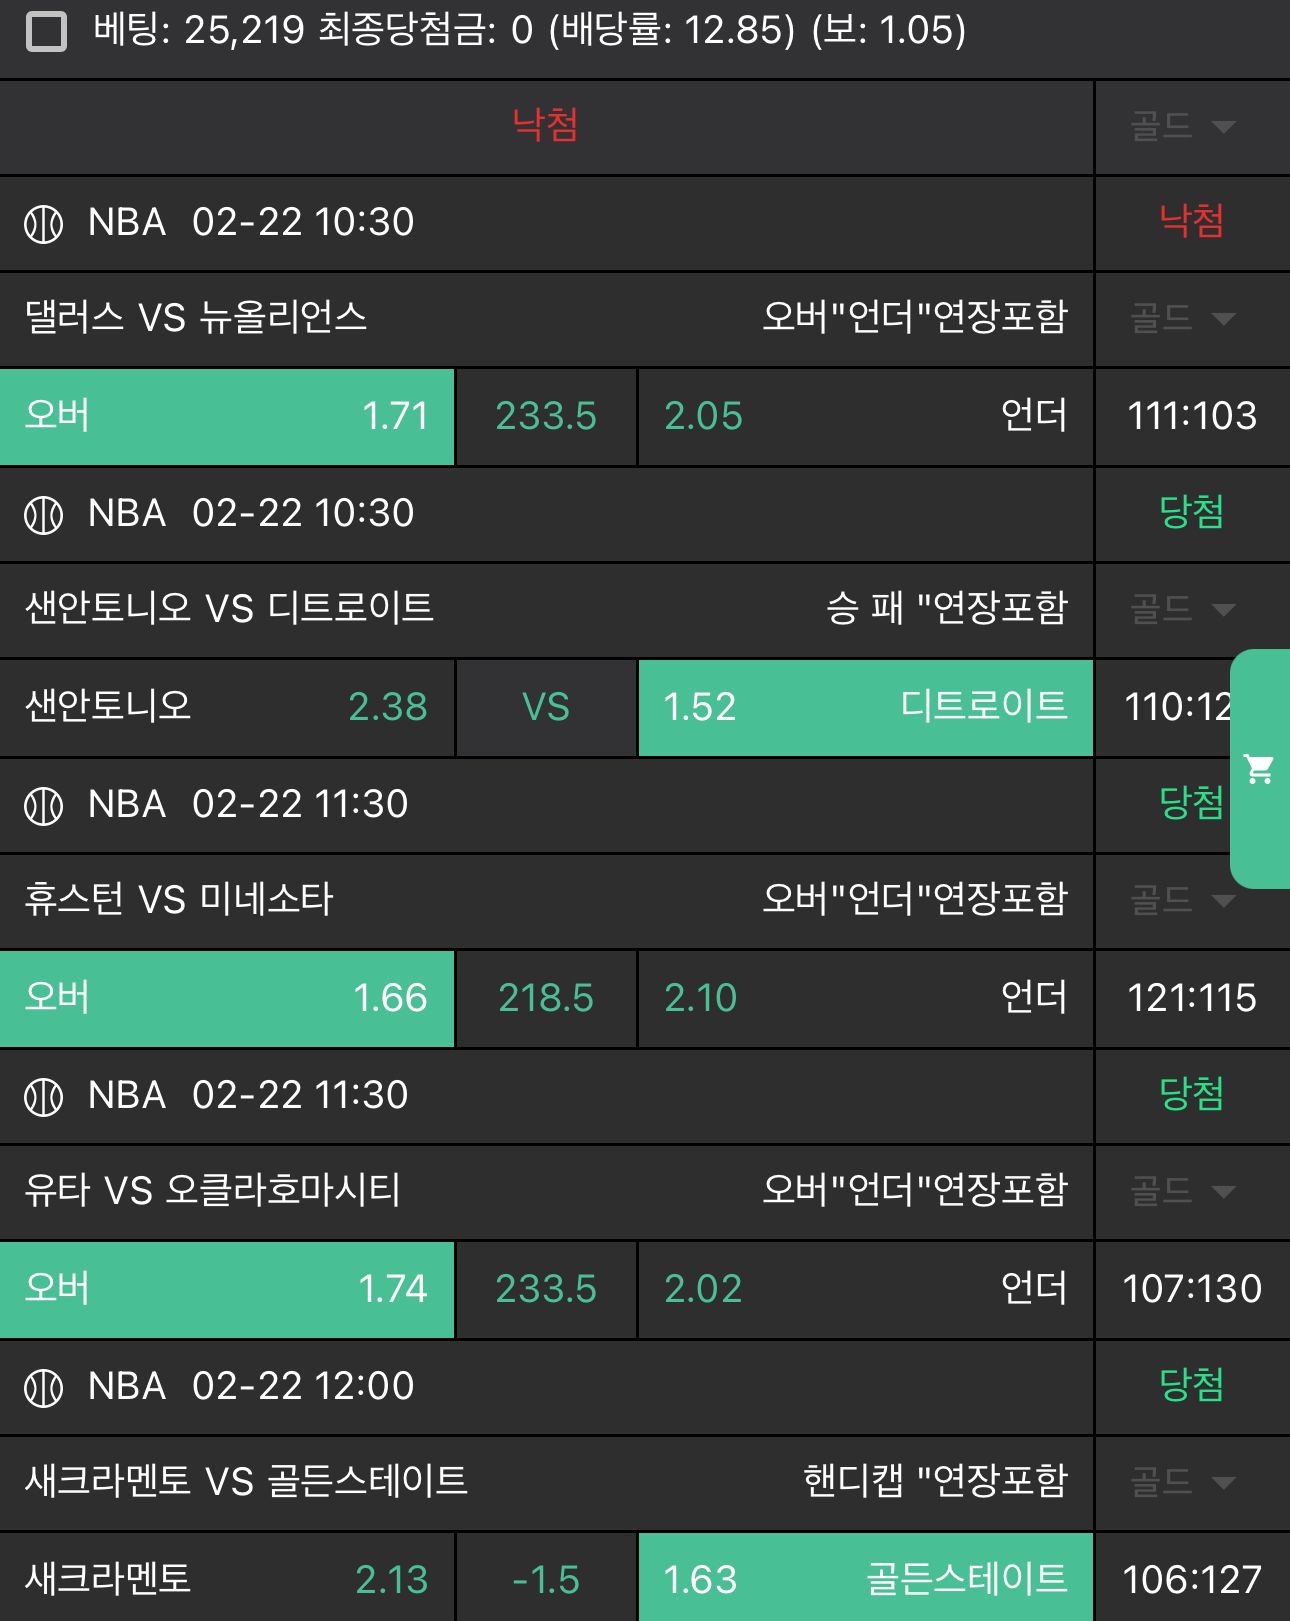Select the 오버 1.66 option for 휴스턴 game

(x=227, y=998)
